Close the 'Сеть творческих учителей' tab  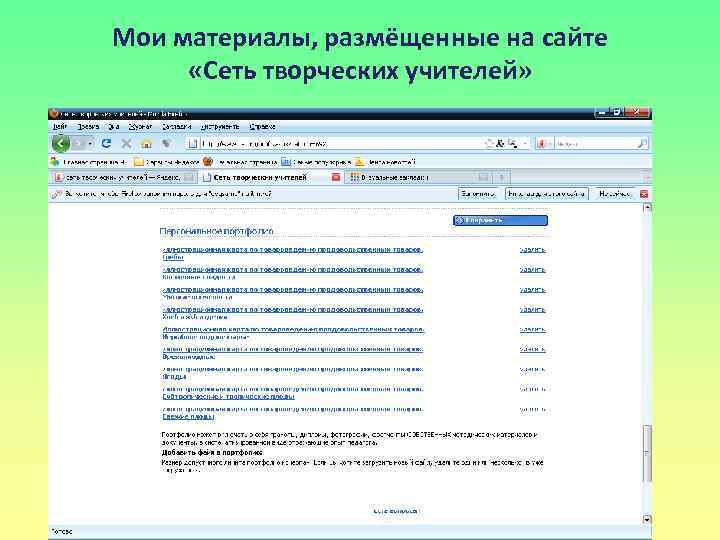336,177
